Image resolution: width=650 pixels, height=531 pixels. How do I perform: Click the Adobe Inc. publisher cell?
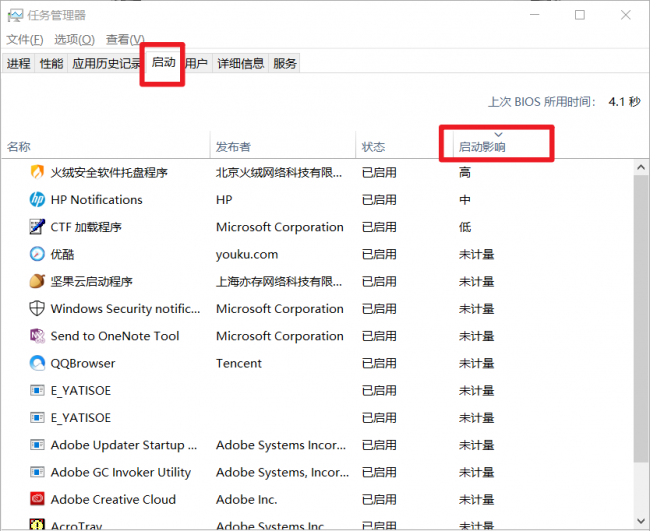pos(246,499)
